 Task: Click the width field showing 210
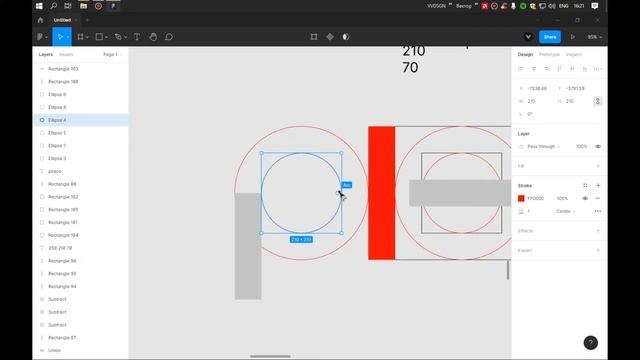point(536,101)
